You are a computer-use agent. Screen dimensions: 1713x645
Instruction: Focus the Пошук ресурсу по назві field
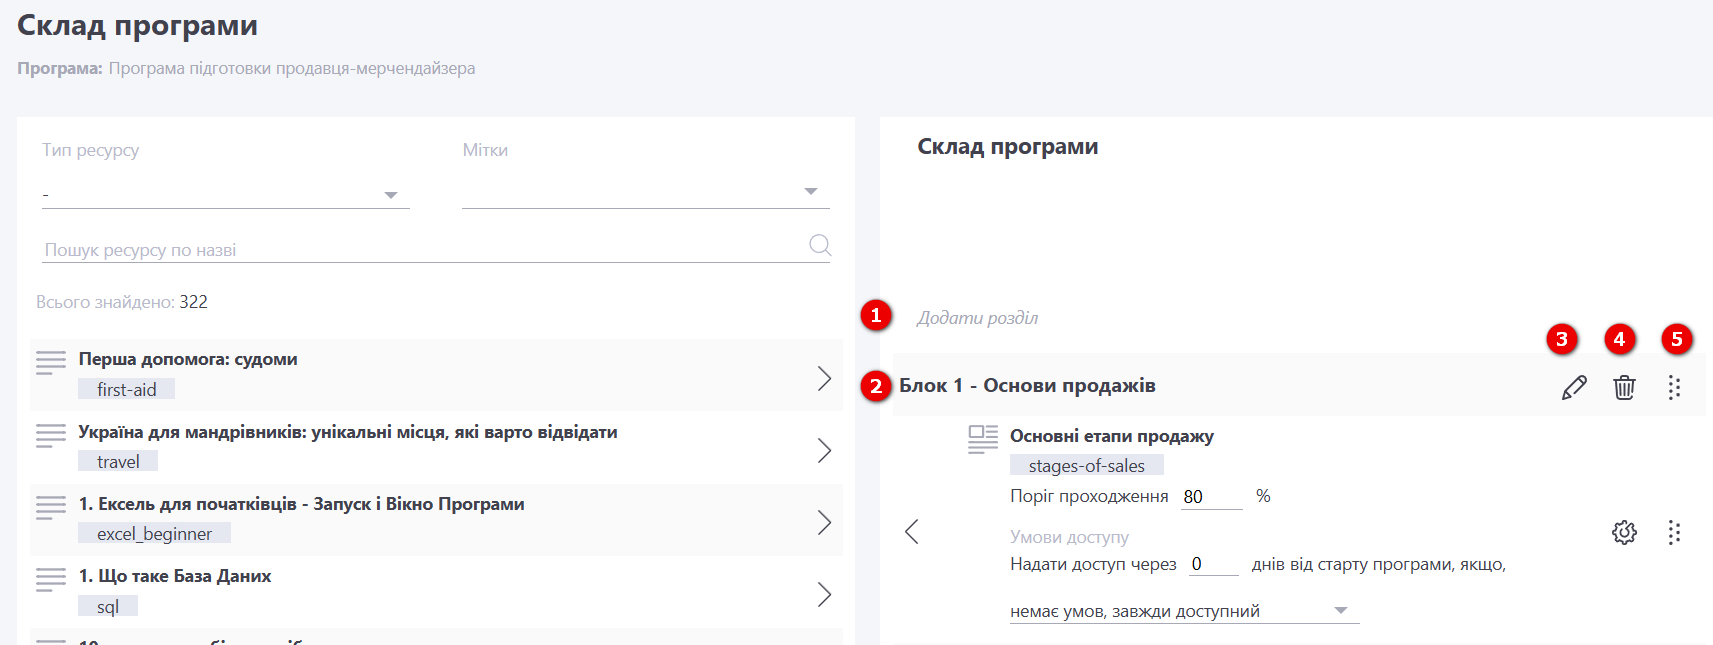(x=420, y=250)
